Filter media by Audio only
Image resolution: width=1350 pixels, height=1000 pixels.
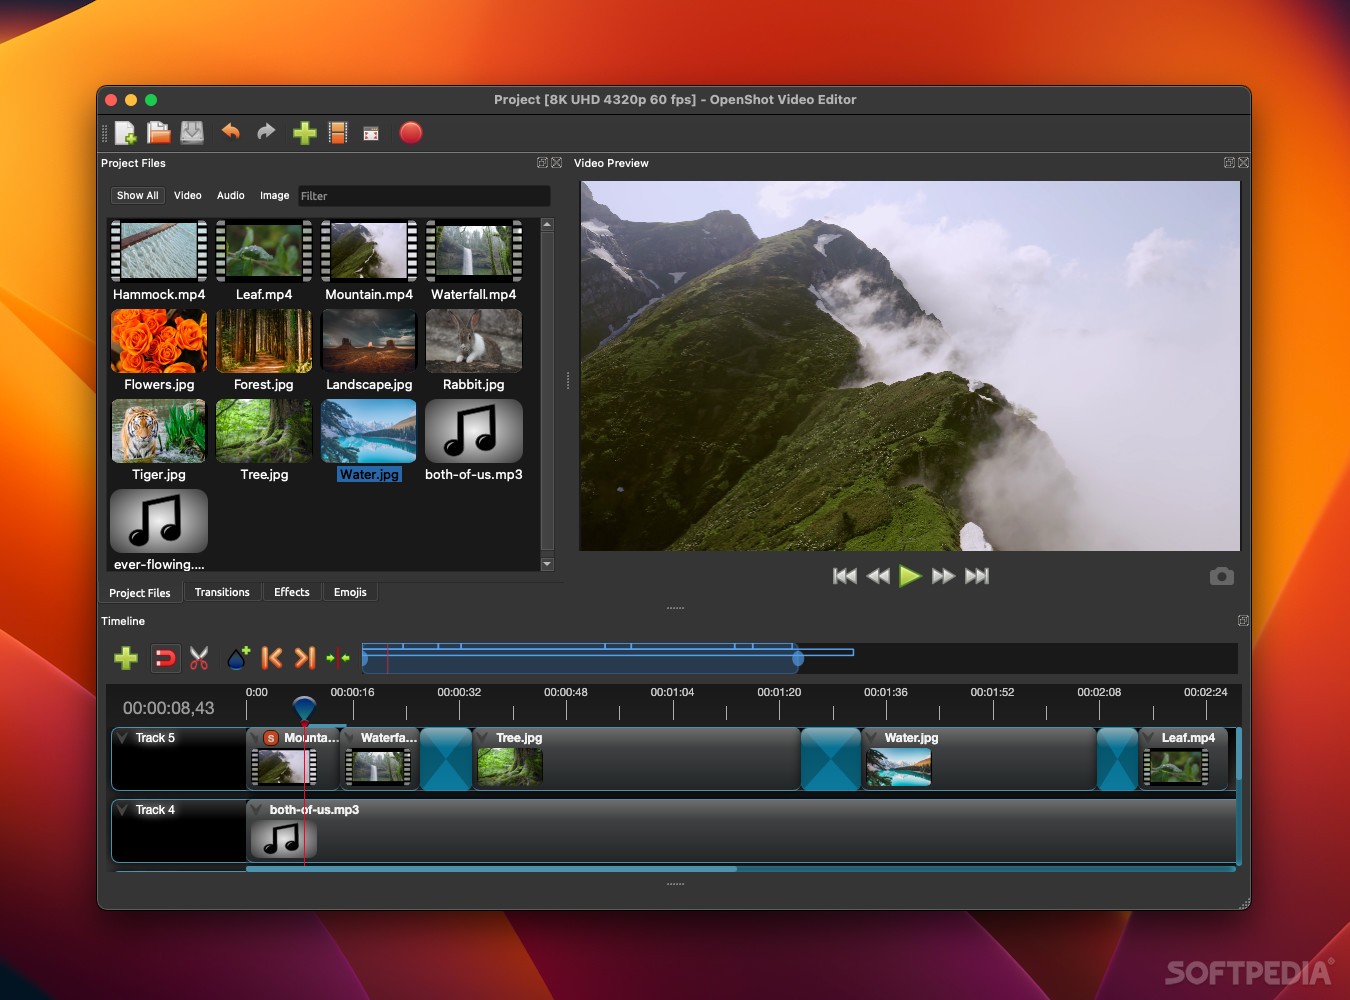click(x=230, y=195)
